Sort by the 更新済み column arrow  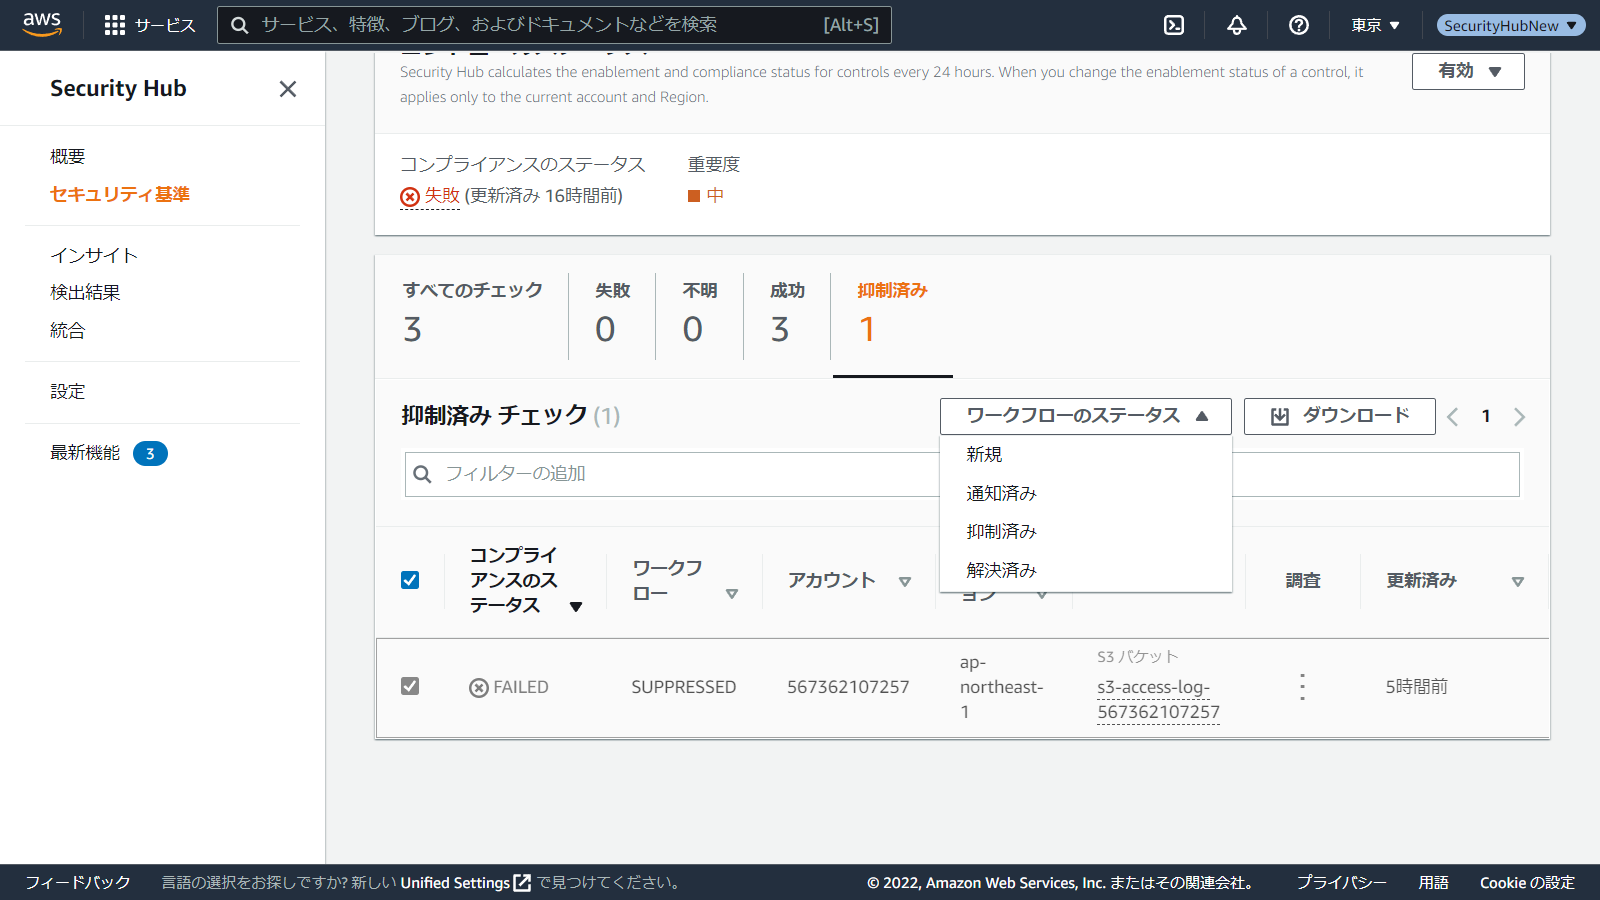[x=1517, y=581]
